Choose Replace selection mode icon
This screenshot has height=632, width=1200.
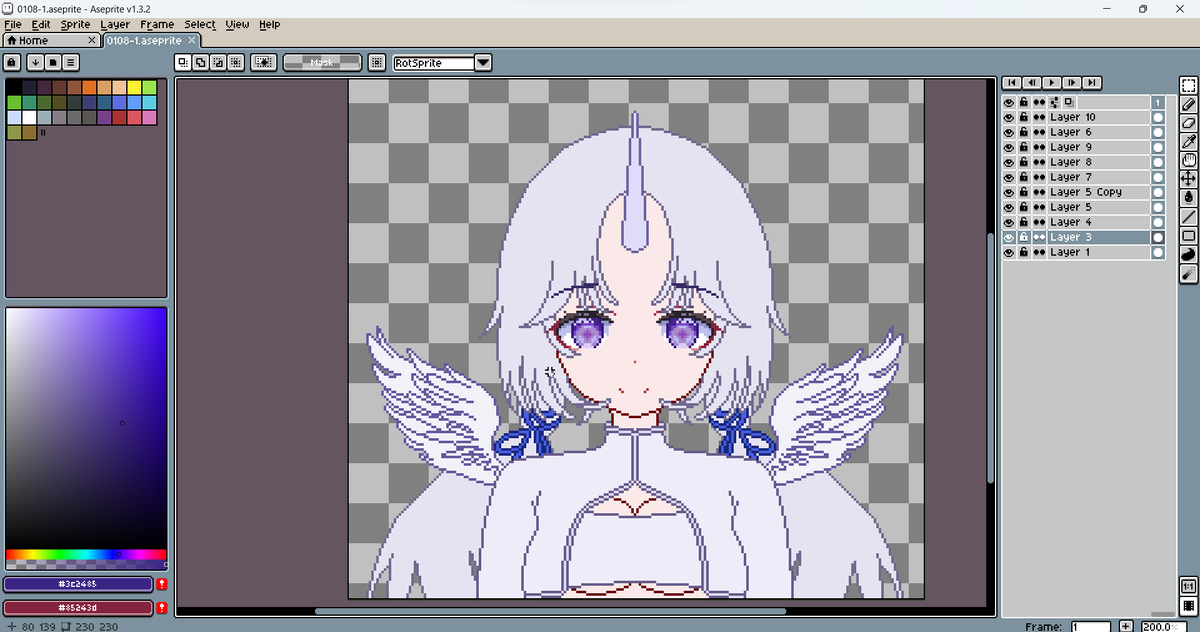point(183,62)
